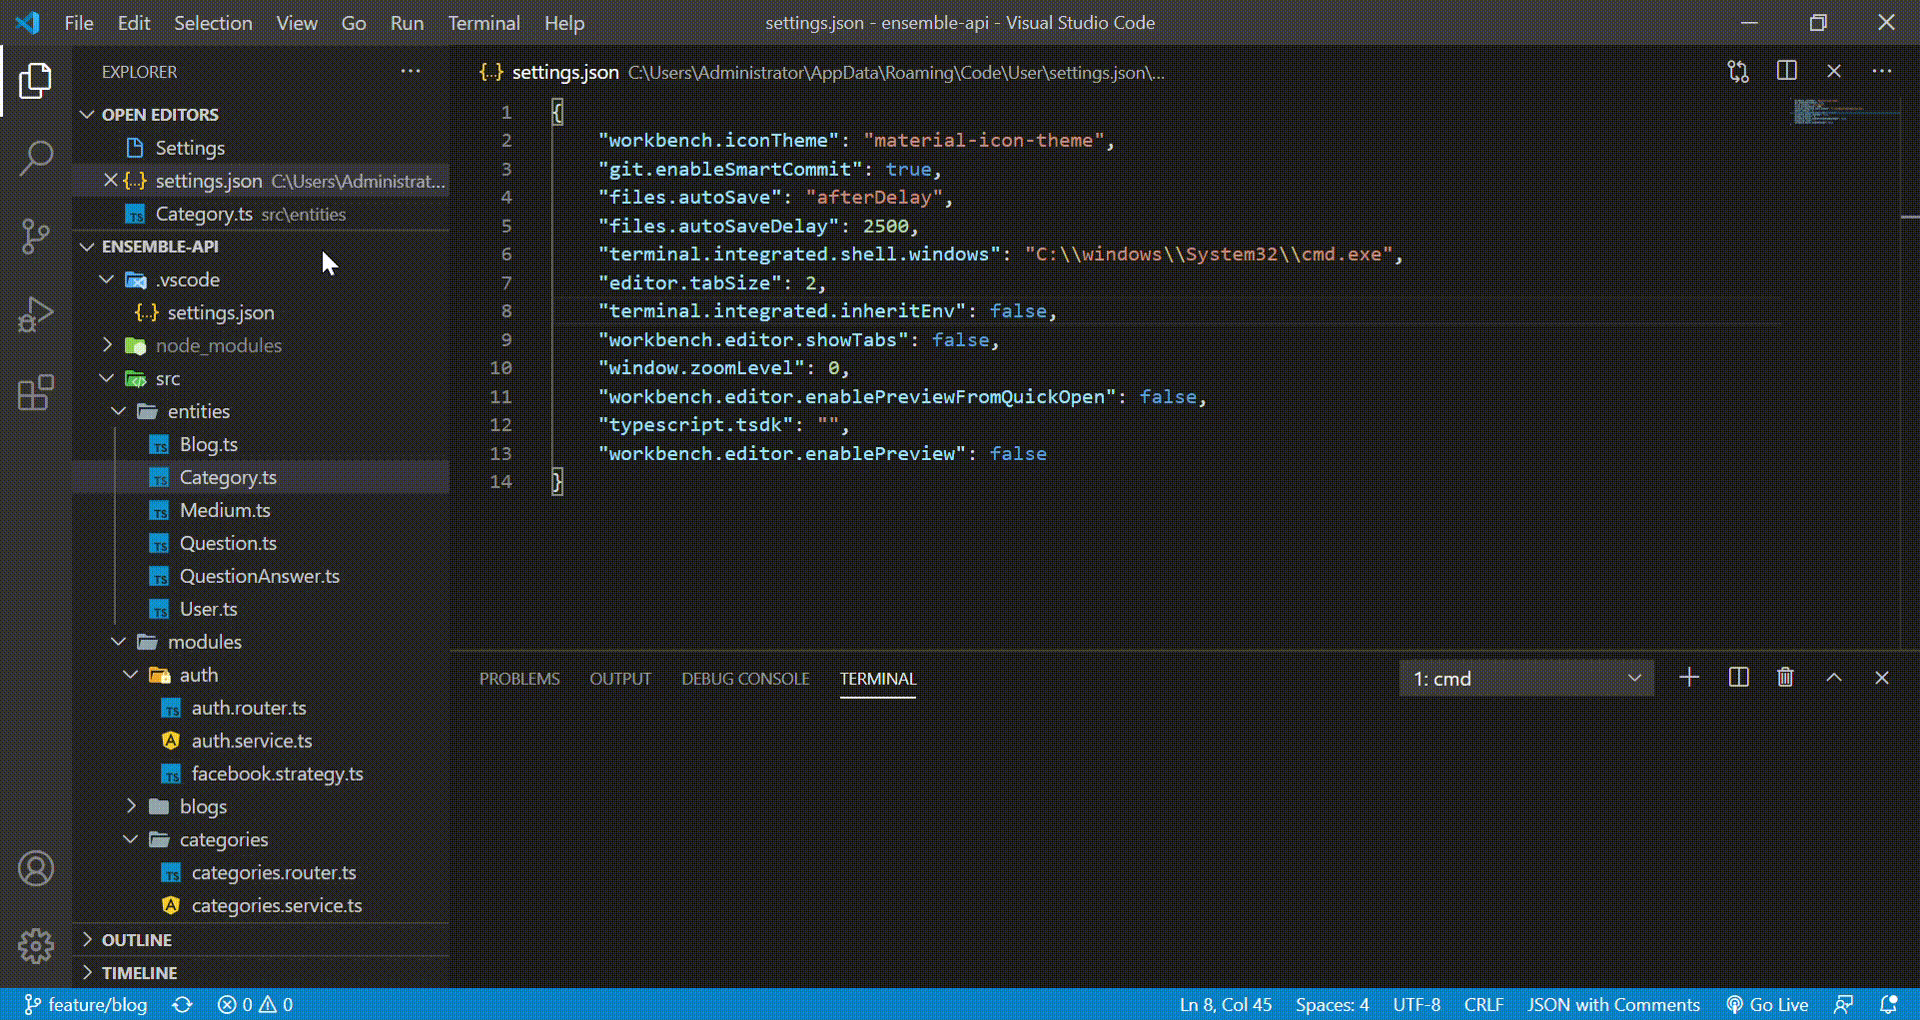This screenshot has height=1020, width=1920.
Task: Split the editor to the right
Action: tap(1786, 71)
